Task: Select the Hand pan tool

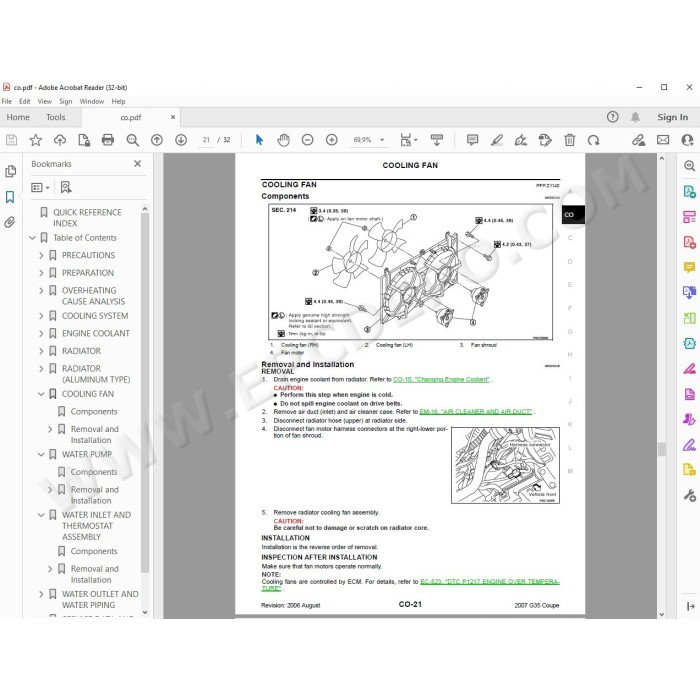Action: click(283, 140)
